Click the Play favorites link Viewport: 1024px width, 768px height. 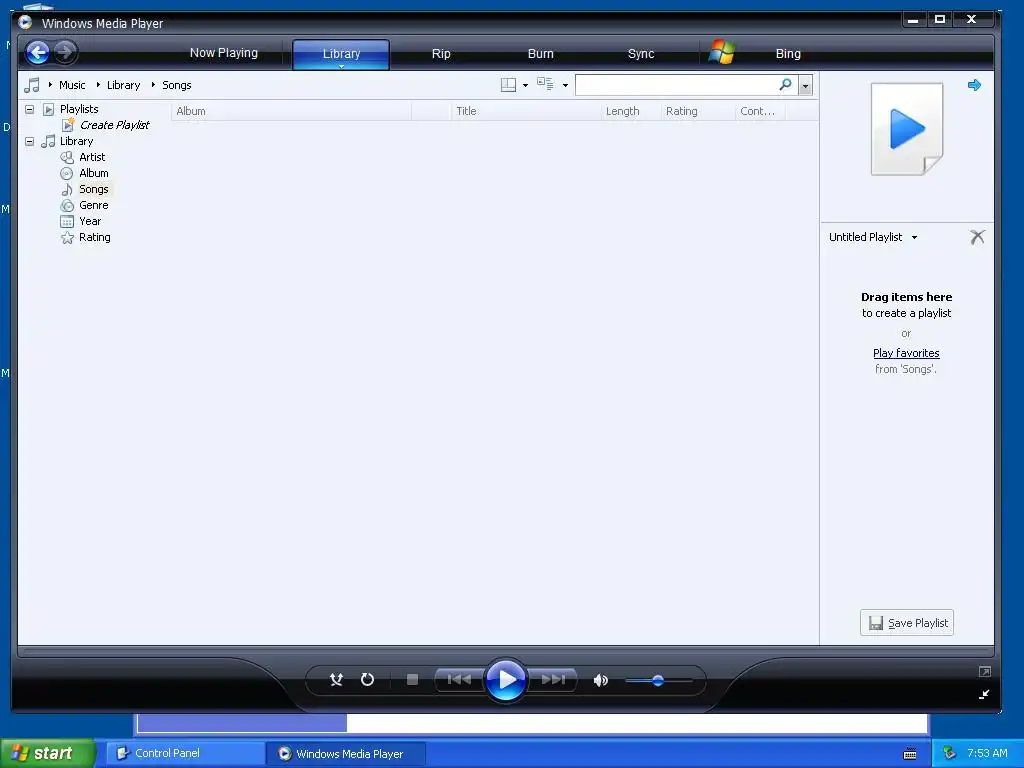click(906, 353)
